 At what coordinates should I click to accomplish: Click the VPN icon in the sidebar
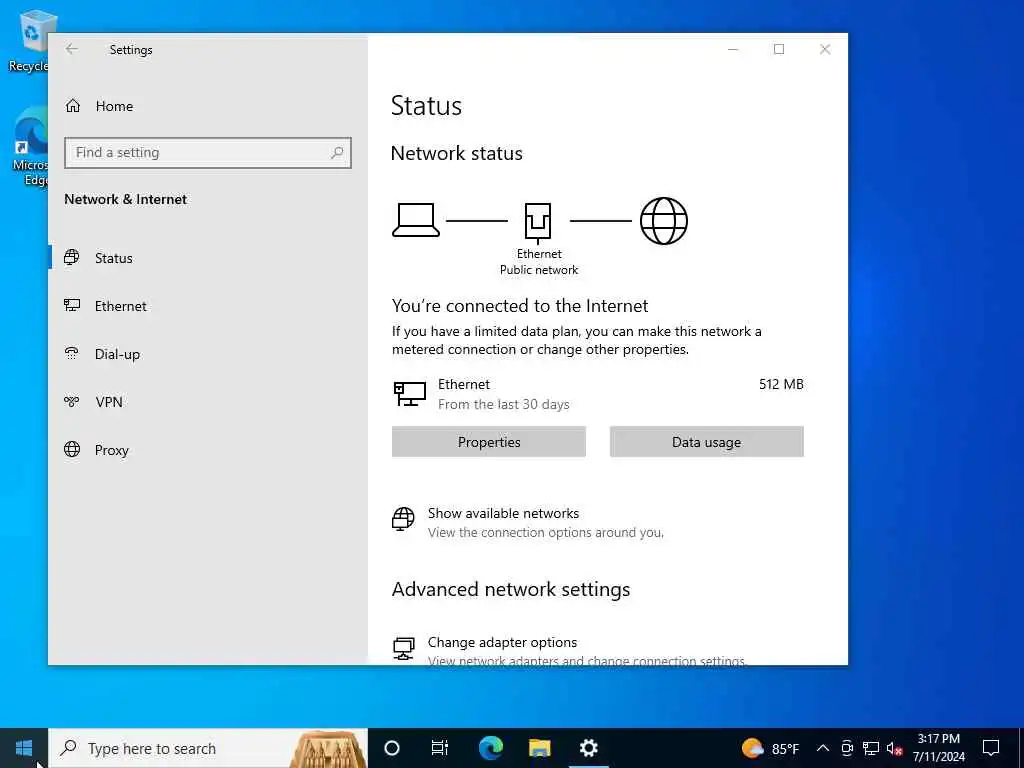pyautogui.click(x=72, y=402)
